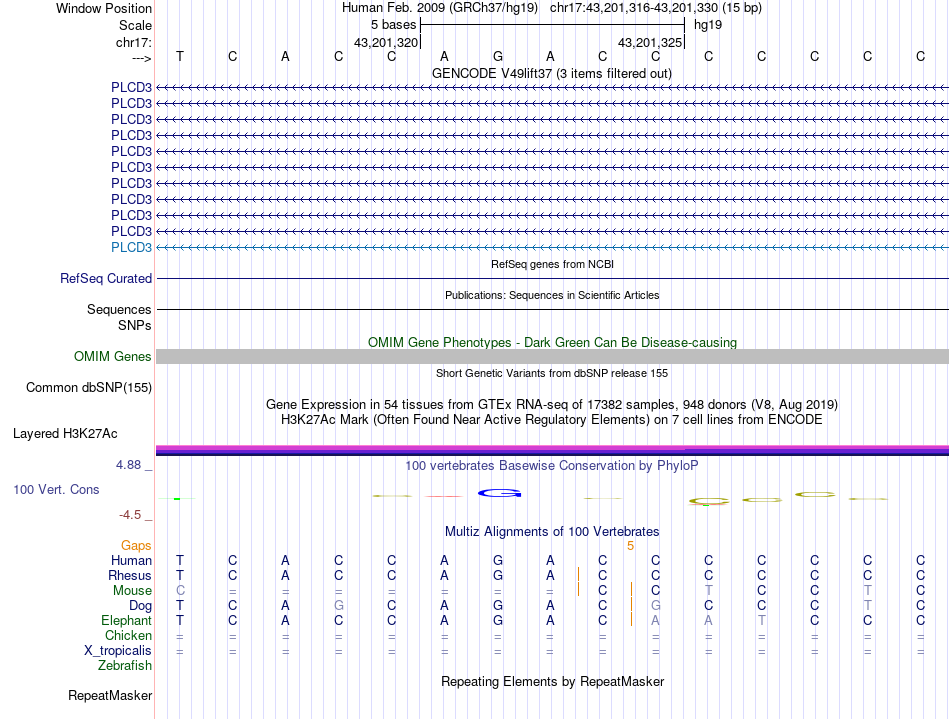Screen dimensions: 950x719
Task: Click the ---> strand direction arrow label
Action: (x=142, y=58)
